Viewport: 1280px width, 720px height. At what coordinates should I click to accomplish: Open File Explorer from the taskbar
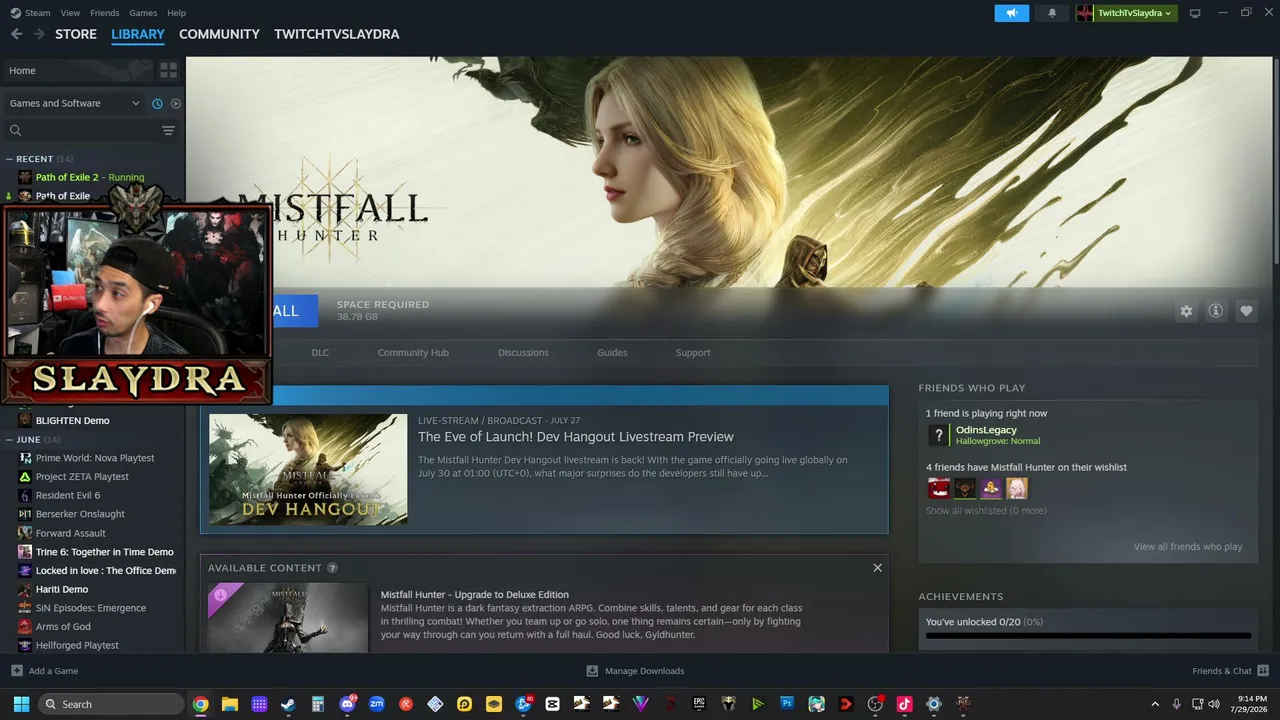pyautogui.click(x=230, y=704)
